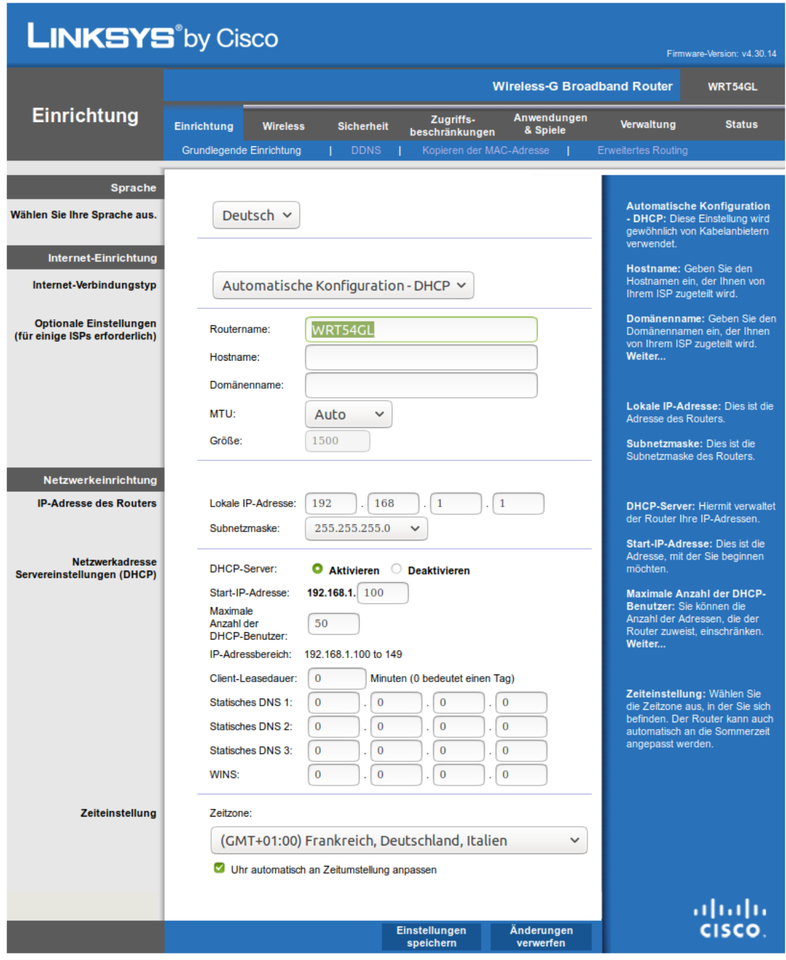The width and height of the screenshot is (786, 960).
Task: Open the Sicherheit tab
Action: [x=362, y=126]
